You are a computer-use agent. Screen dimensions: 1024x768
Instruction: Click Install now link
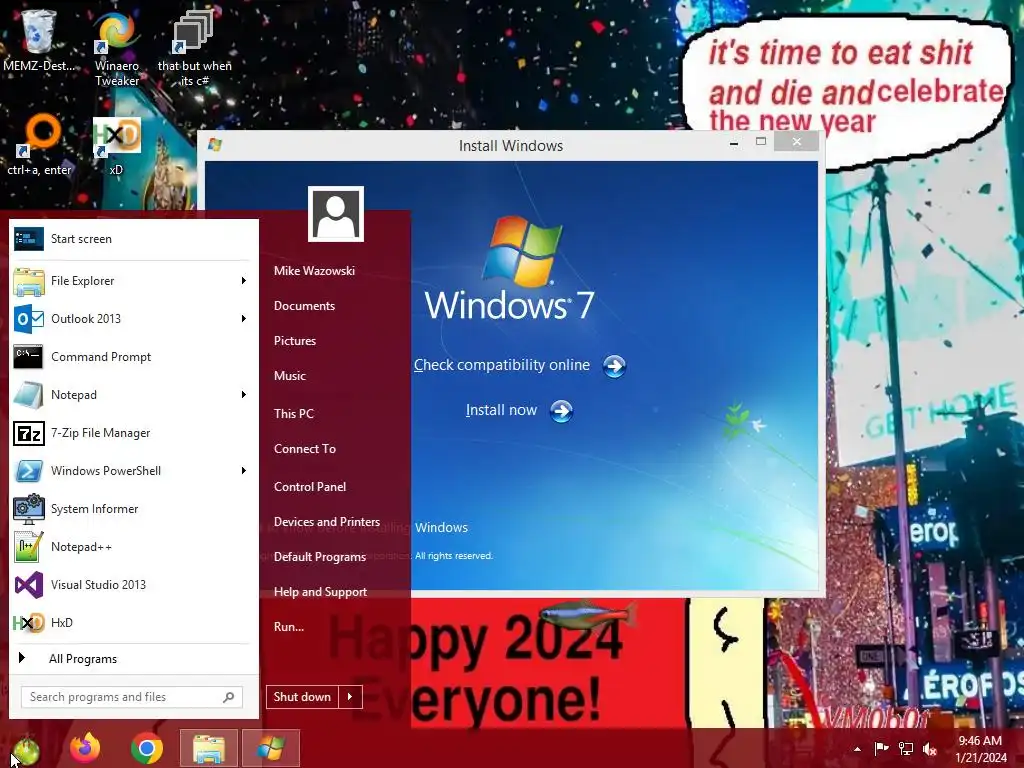(x=501, y=410)
